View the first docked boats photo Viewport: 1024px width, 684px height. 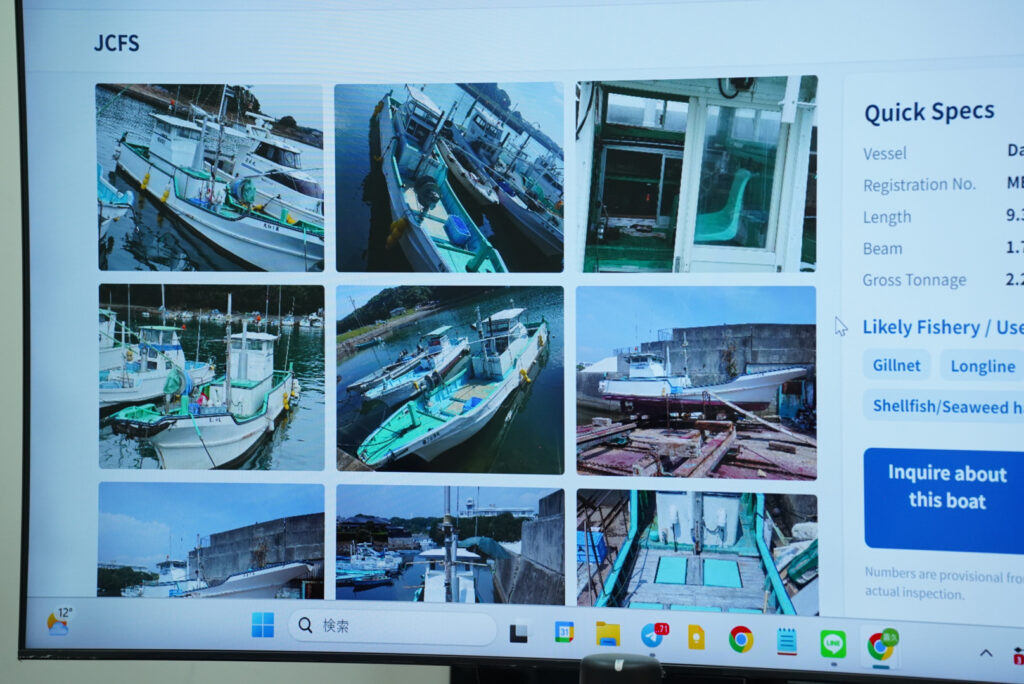pyautogui.click(x=210, y=177)
